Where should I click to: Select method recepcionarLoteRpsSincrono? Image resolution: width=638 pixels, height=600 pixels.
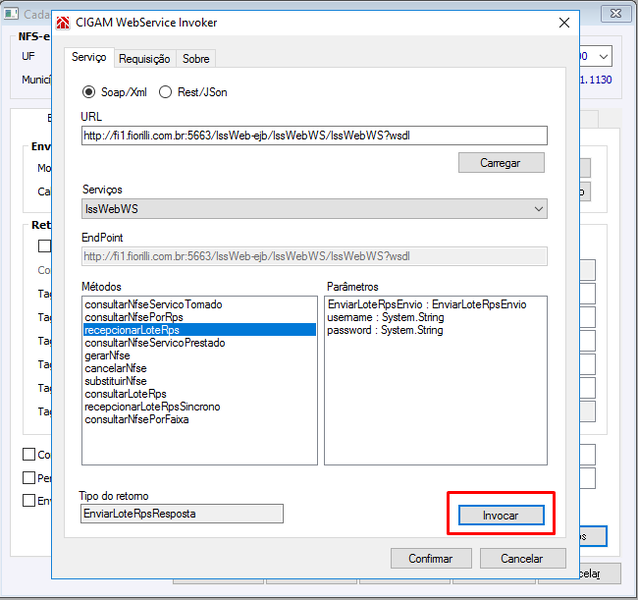199,406
